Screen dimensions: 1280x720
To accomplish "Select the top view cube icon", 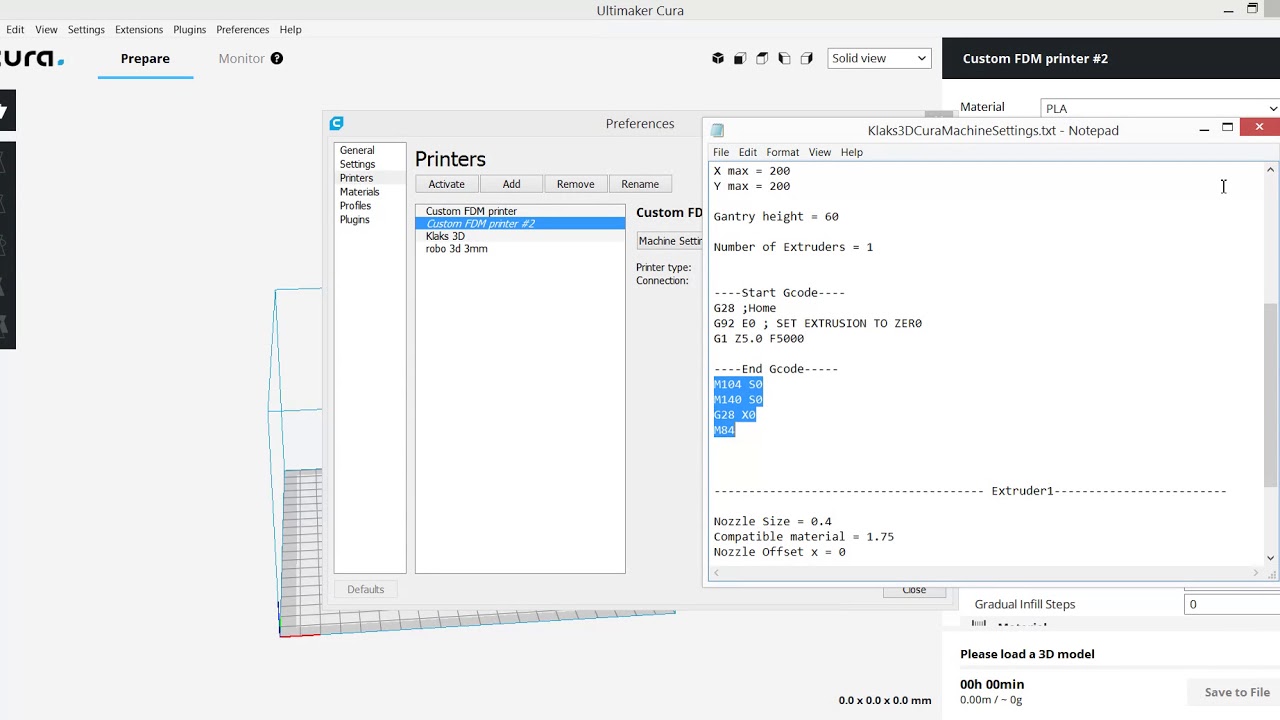I will pyautogui.click(x=762, y=58).
